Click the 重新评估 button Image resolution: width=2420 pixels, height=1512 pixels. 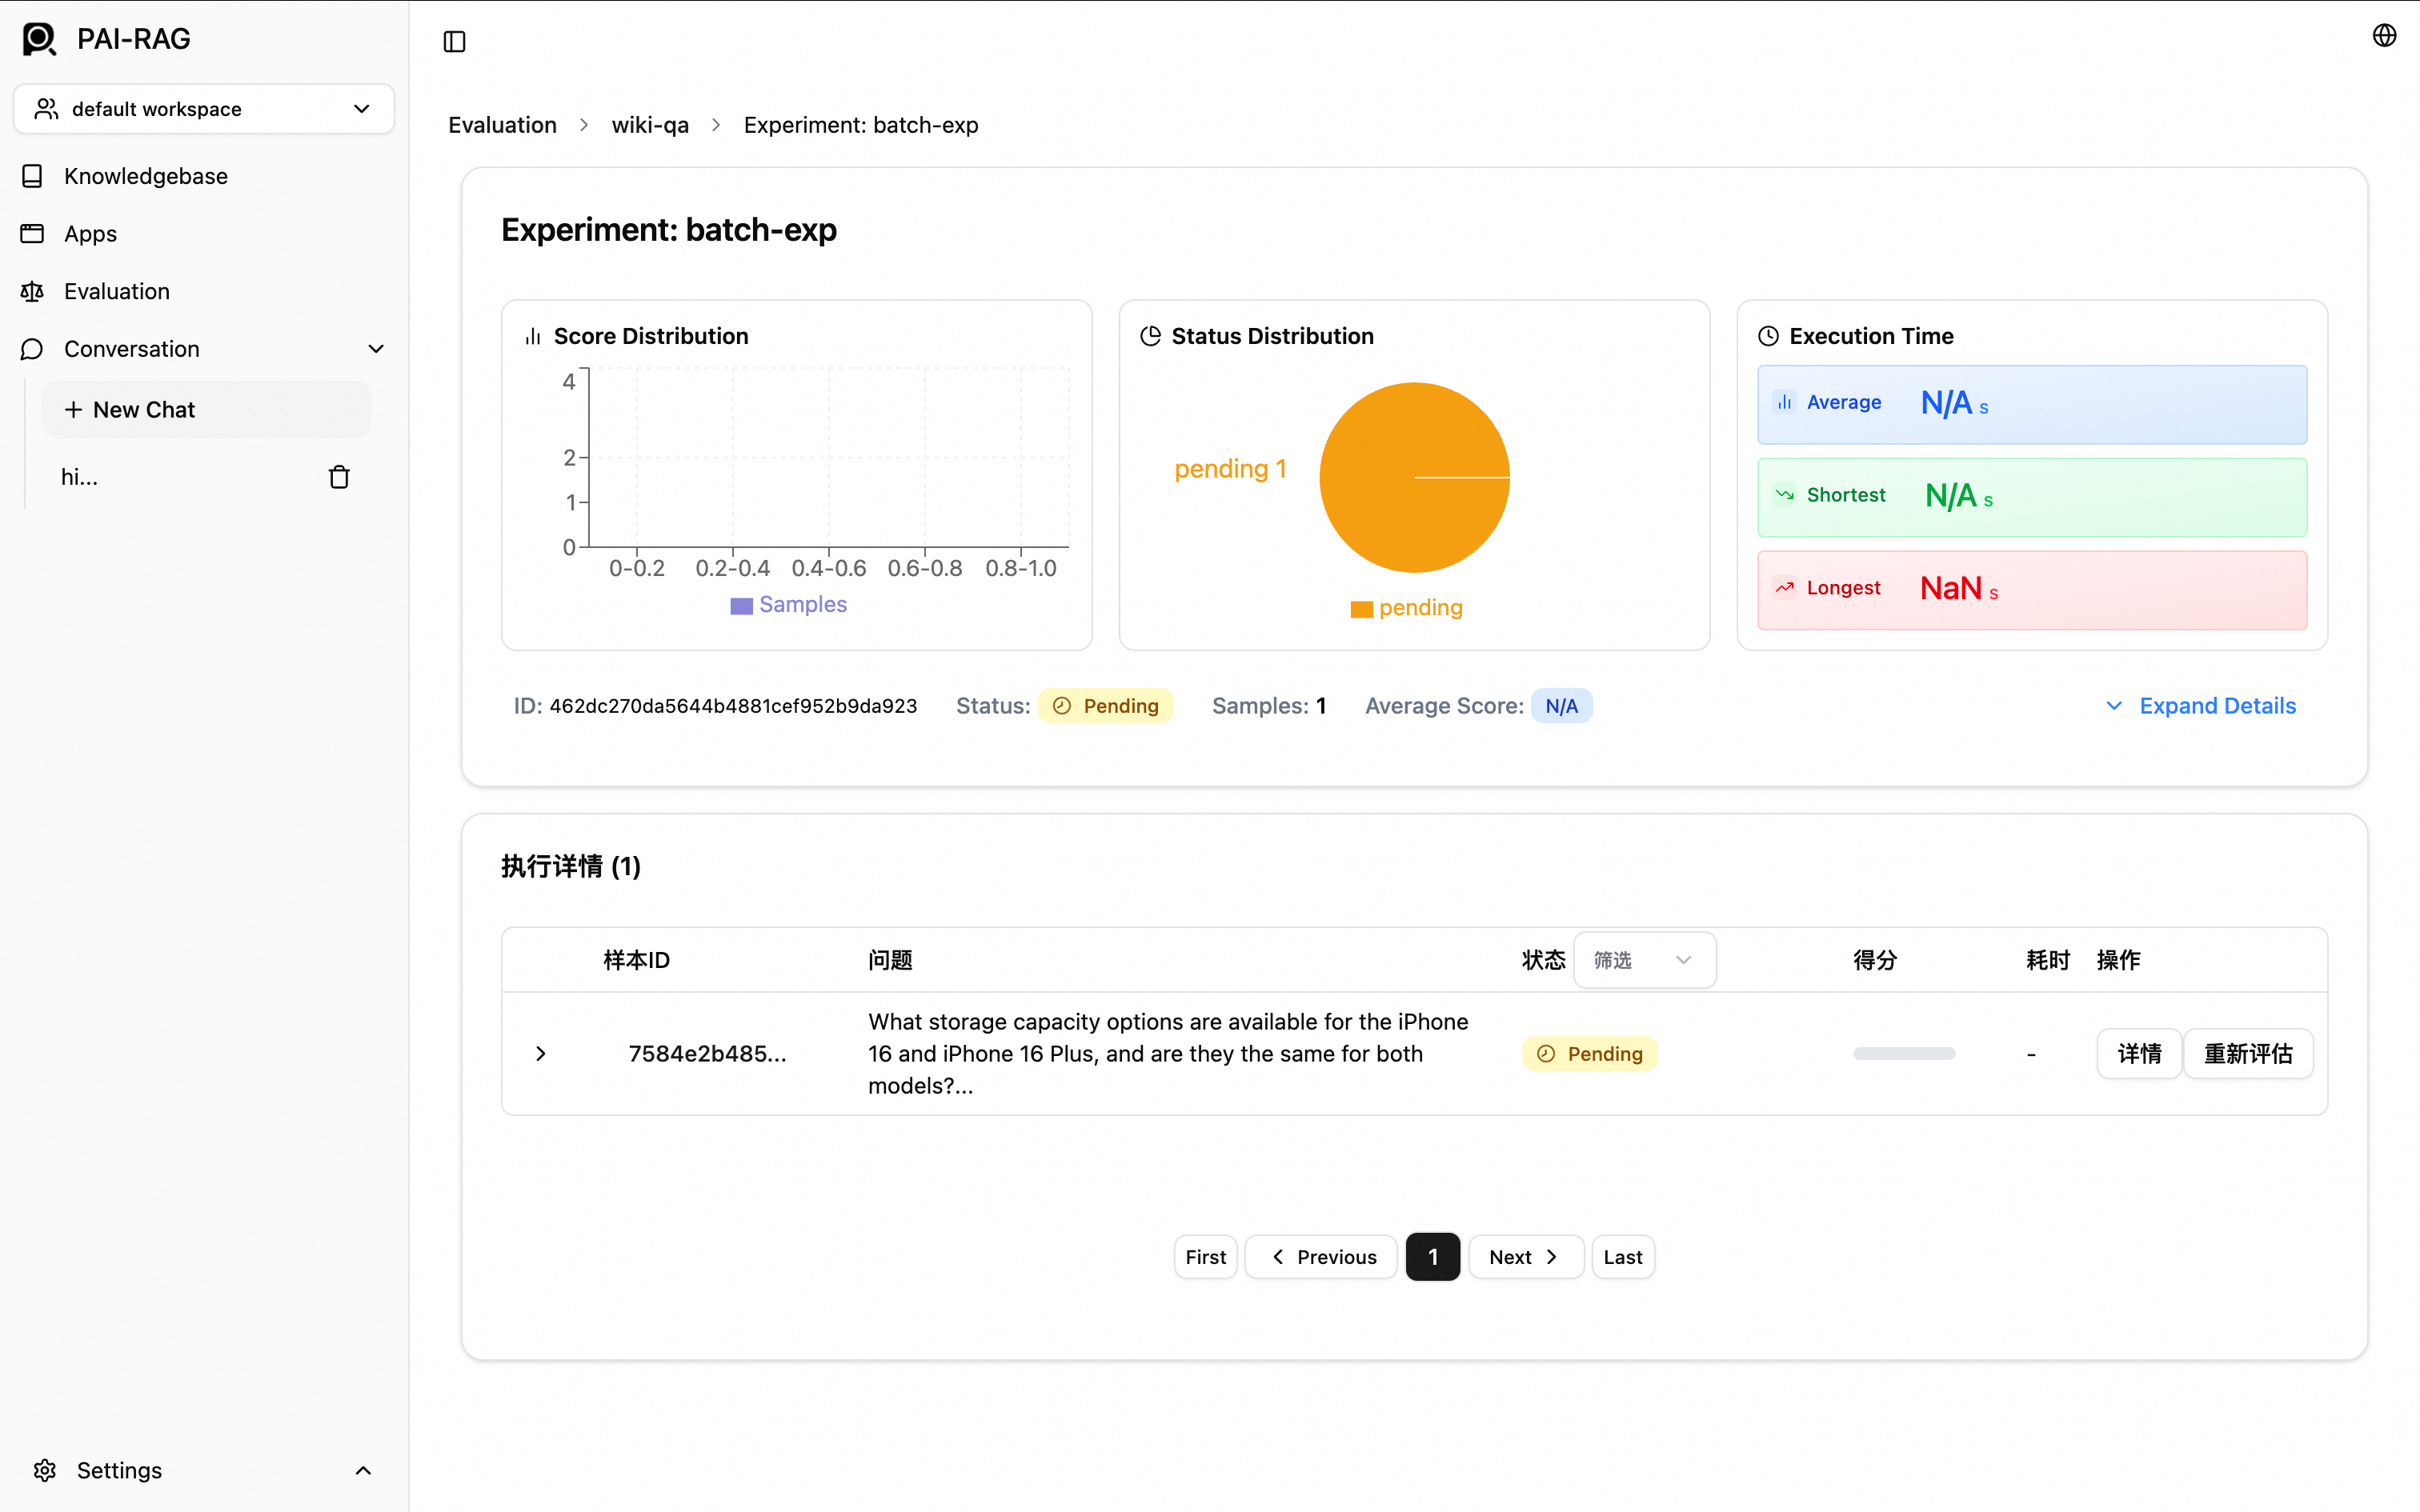point(2247,1053)
